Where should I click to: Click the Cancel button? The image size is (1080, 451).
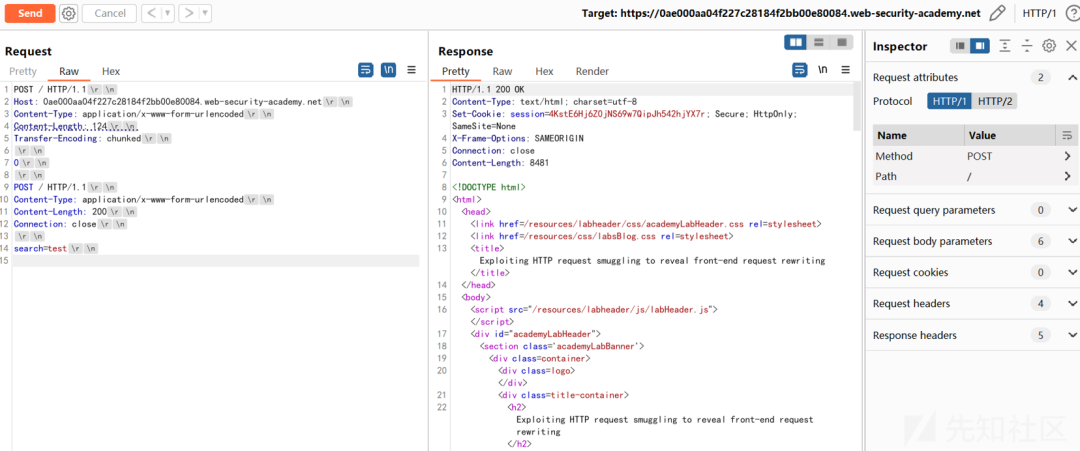[110, 13]
